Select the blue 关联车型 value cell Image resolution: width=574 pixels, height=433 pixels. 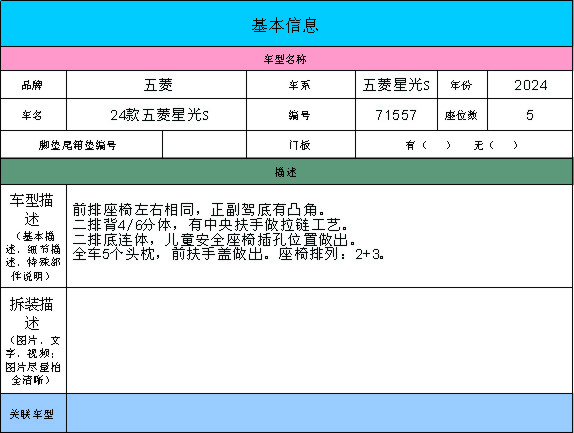coord(320,413)
